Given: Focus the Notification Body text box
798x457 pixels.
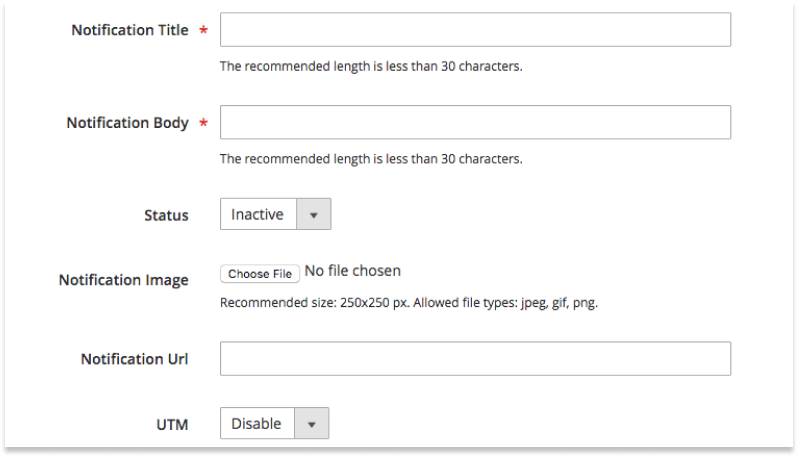Looking at the screenshot, I should pyautogui.click(x=475, y=122).
